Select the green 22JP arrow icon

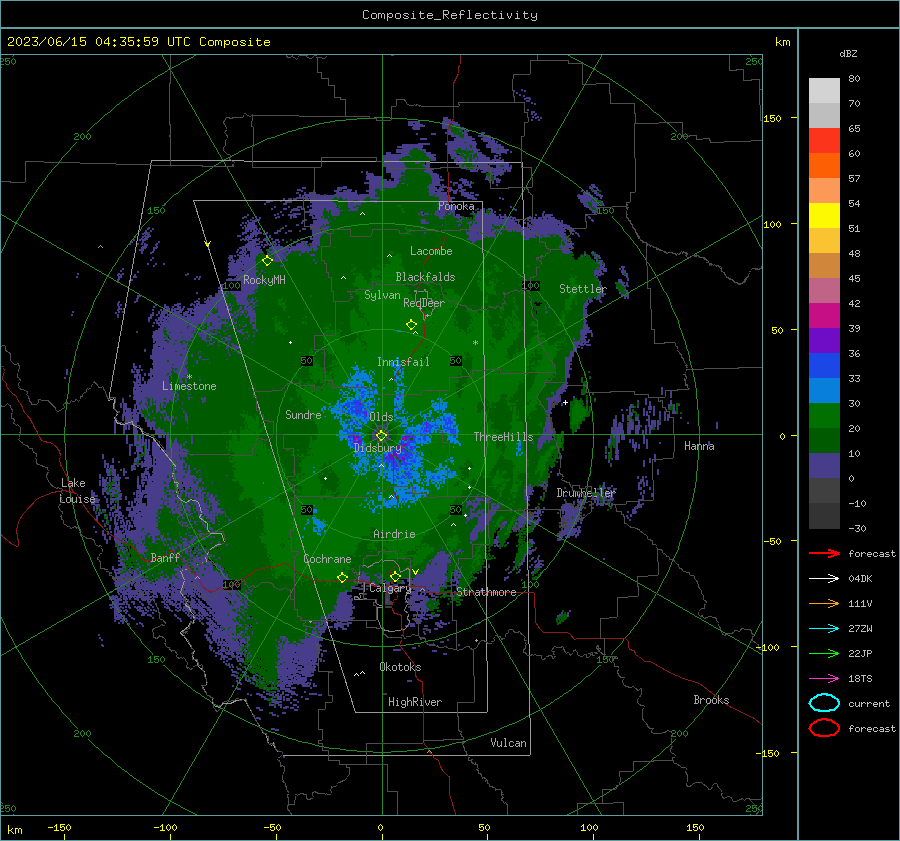pos(824,653)
